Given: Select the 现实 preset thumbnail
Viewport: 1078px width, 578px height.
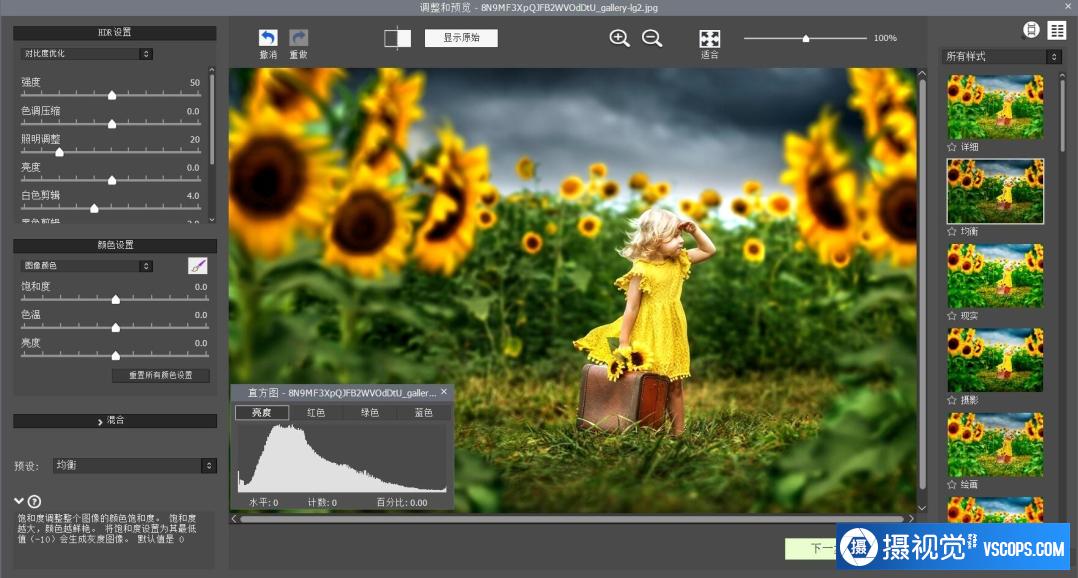Looking at the screenshot, I should tap(995, 276).
